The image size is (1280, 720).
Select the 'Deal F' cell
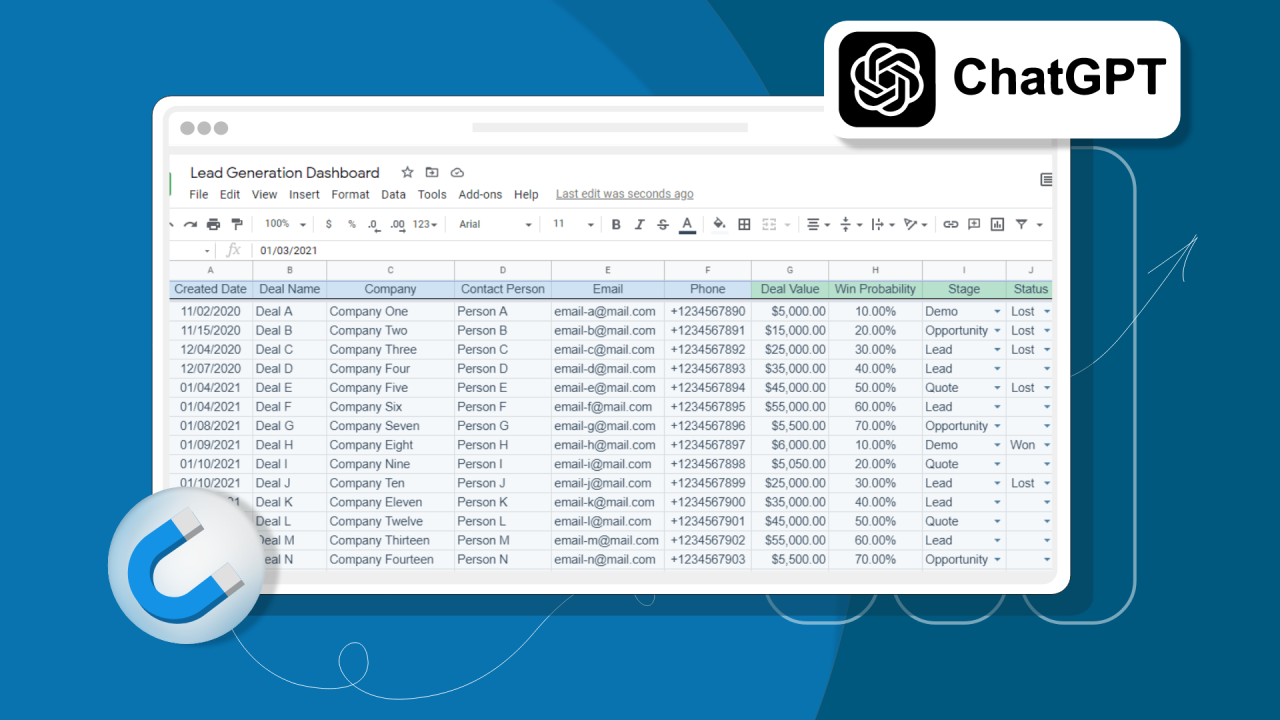[290, 407]
